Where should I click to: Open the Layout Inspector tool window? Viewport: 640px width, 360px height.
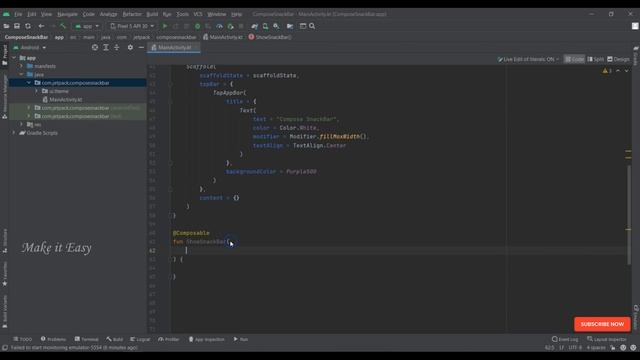(607, 339)
